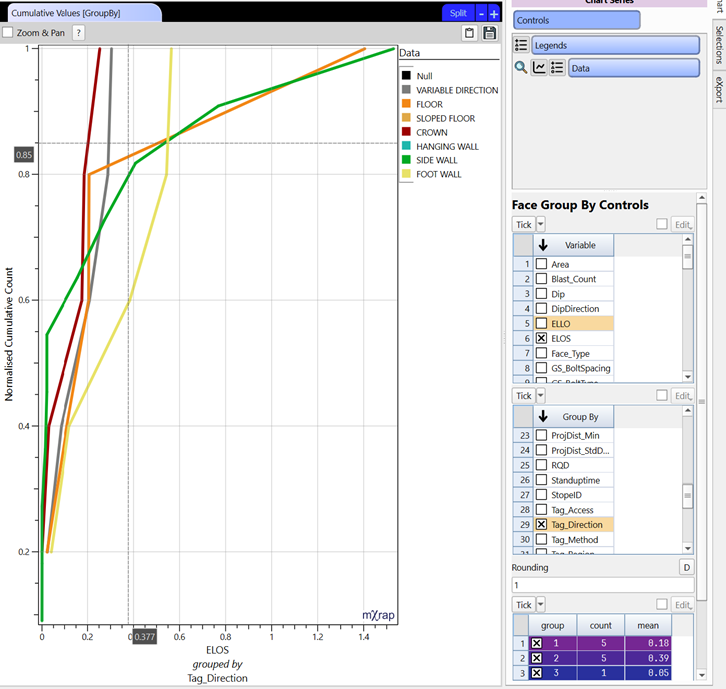Open Tick dropdown arrow above Variable table
The width and height of the screenshot is (726, 689).
click(540, 224)
